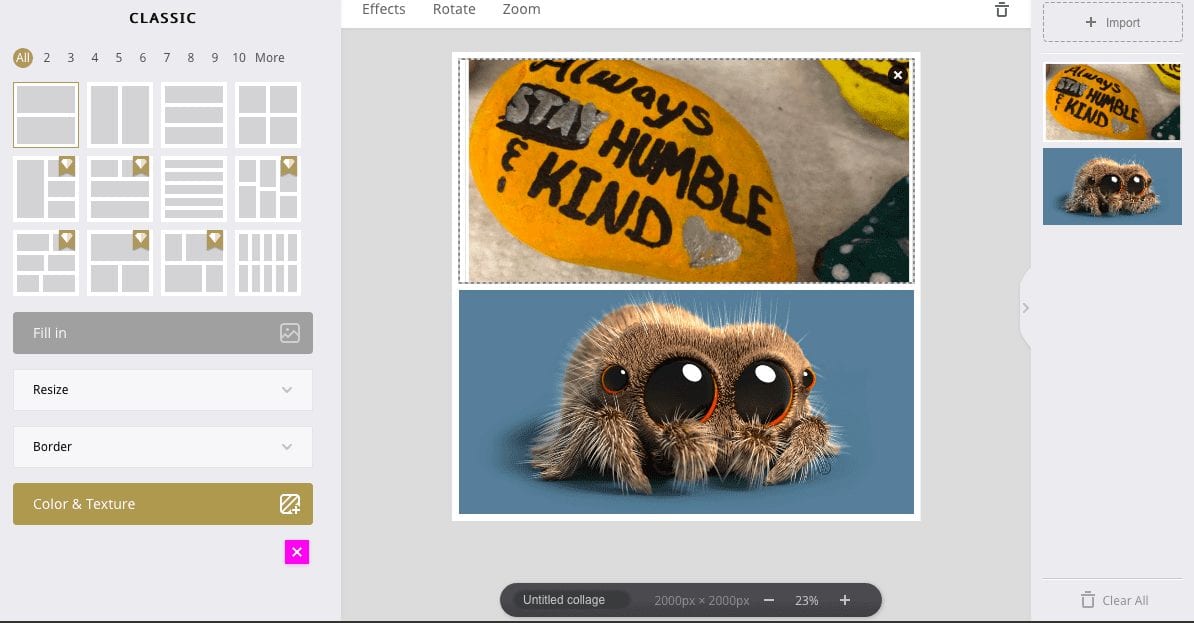Remove the rock photo using its X
Image resolution: width=1194 pixels, height=623 pixels.
898,75
